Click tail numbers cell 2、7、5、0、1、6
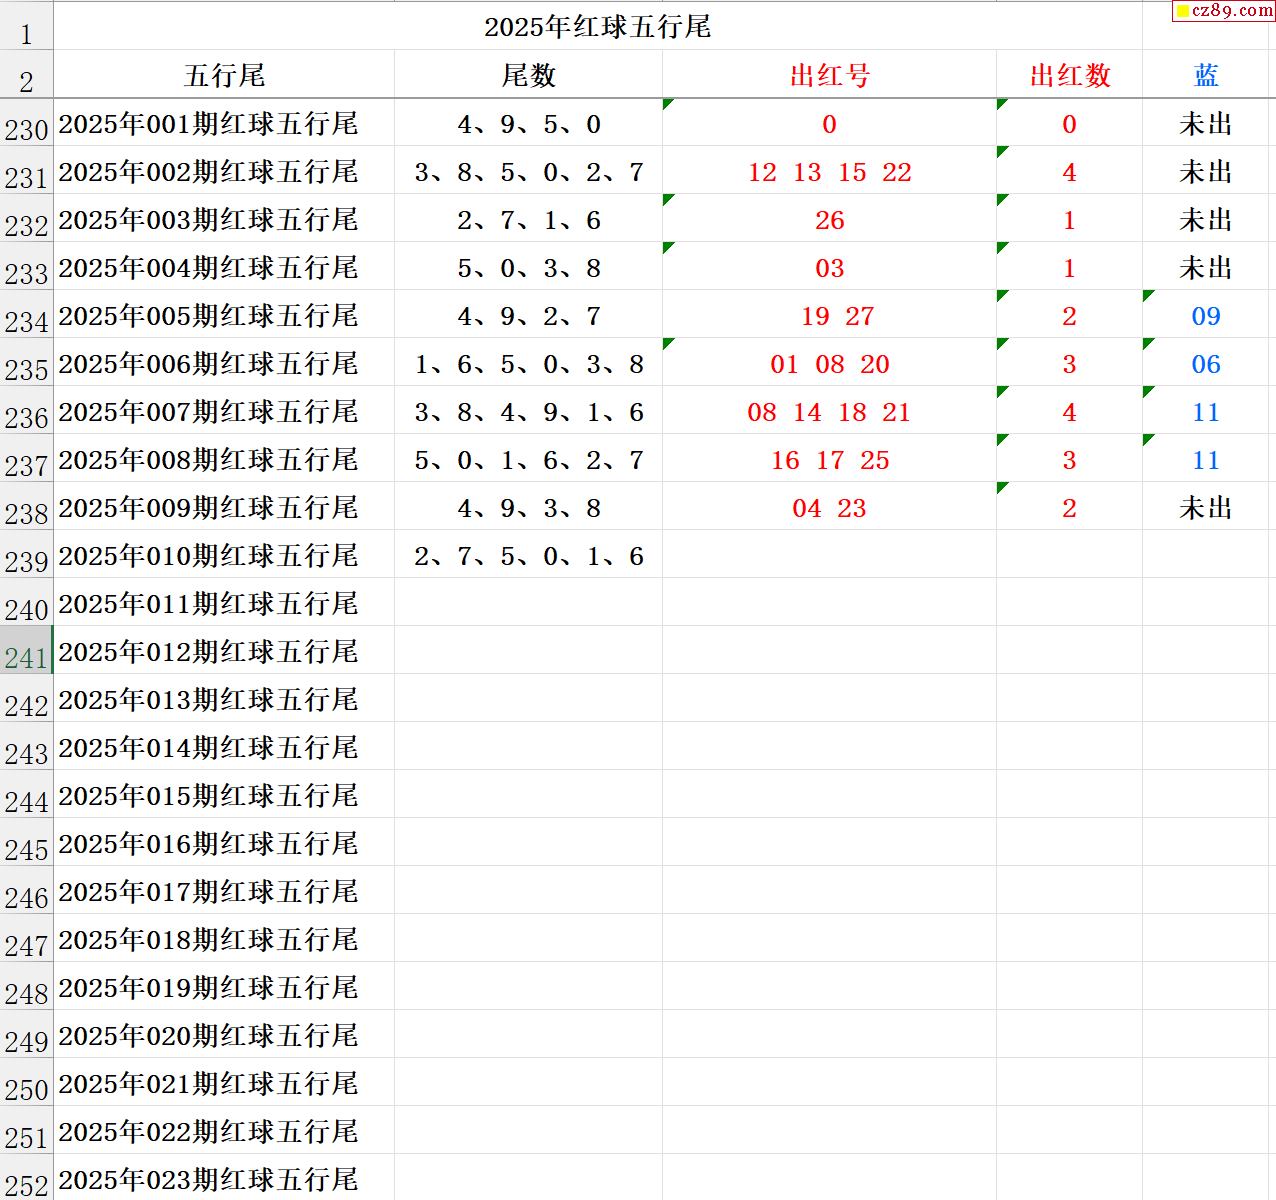 tap(528, 556)
